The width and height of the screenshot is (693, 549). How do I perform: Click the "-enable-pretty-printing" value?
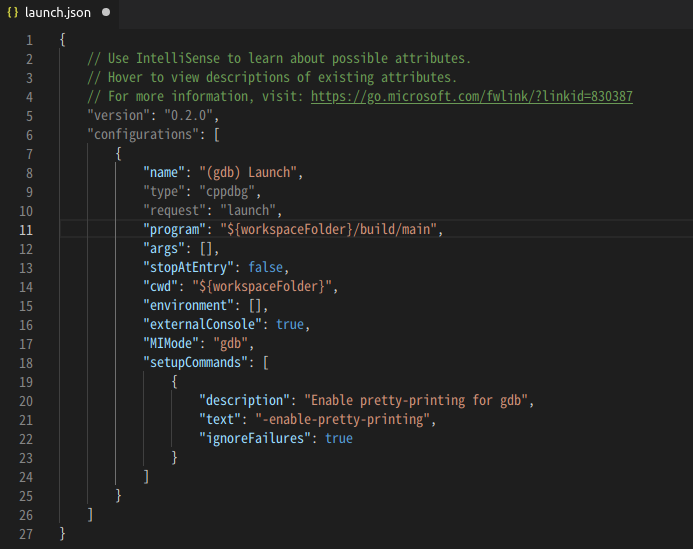(343, 419)
